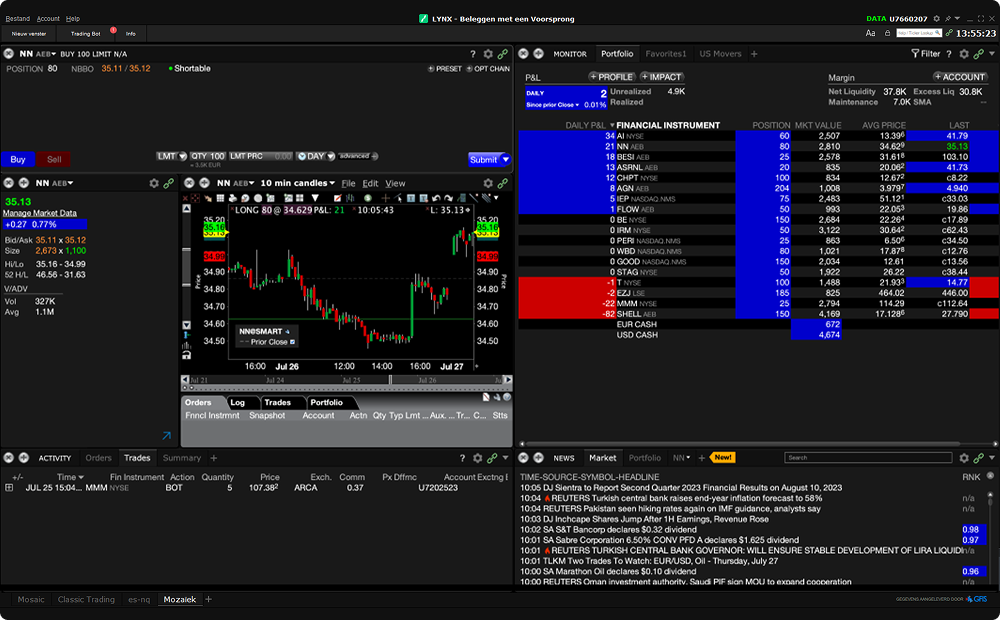
Task: Open global settings gear beside account number
Action: pos(937,18)
